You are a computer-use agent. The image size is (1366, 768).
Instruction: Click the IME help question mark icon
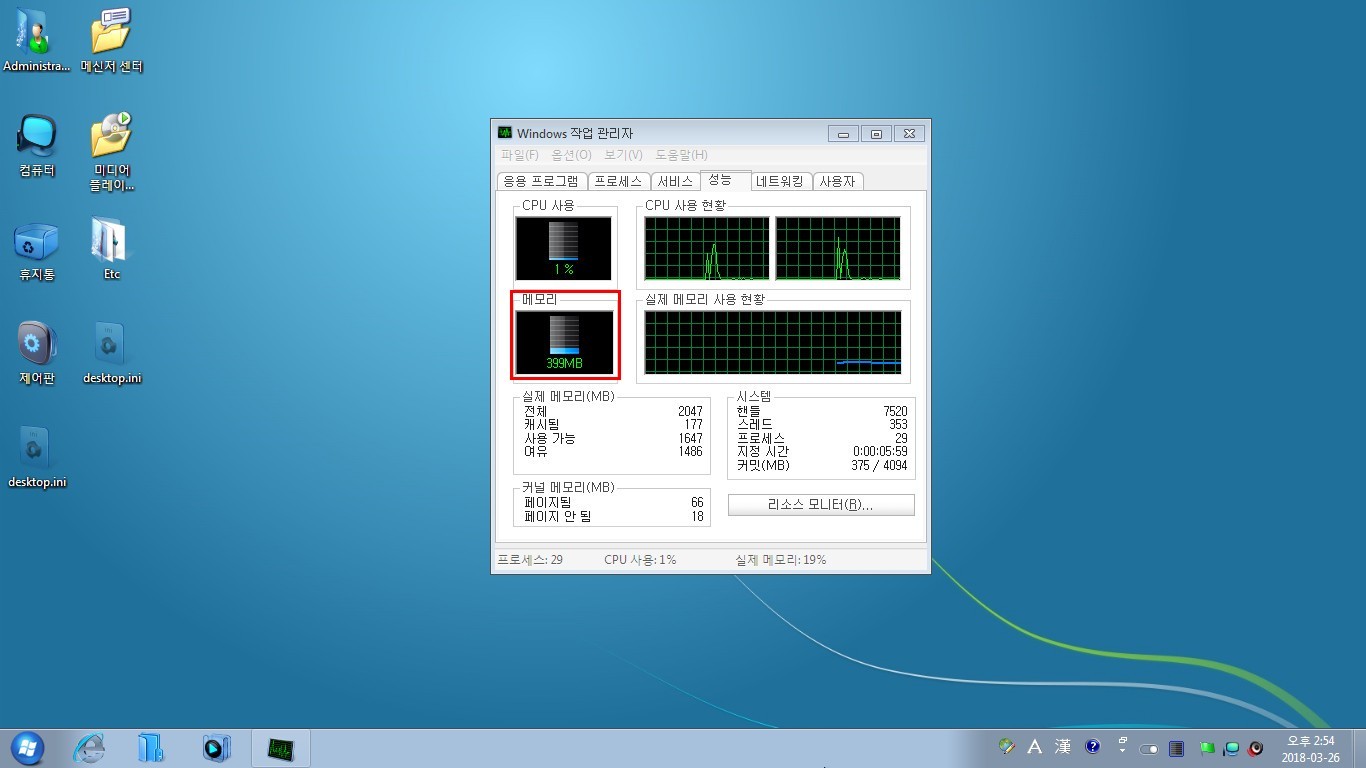[x=1093, y=746]
